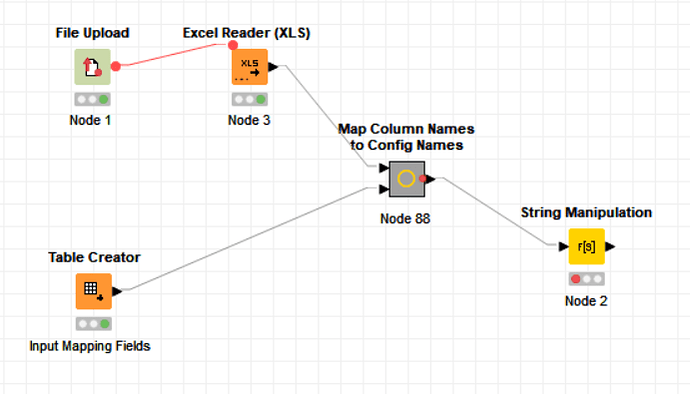
Task: Click the String Manipulation input port triangle
Action: (563, 247)
